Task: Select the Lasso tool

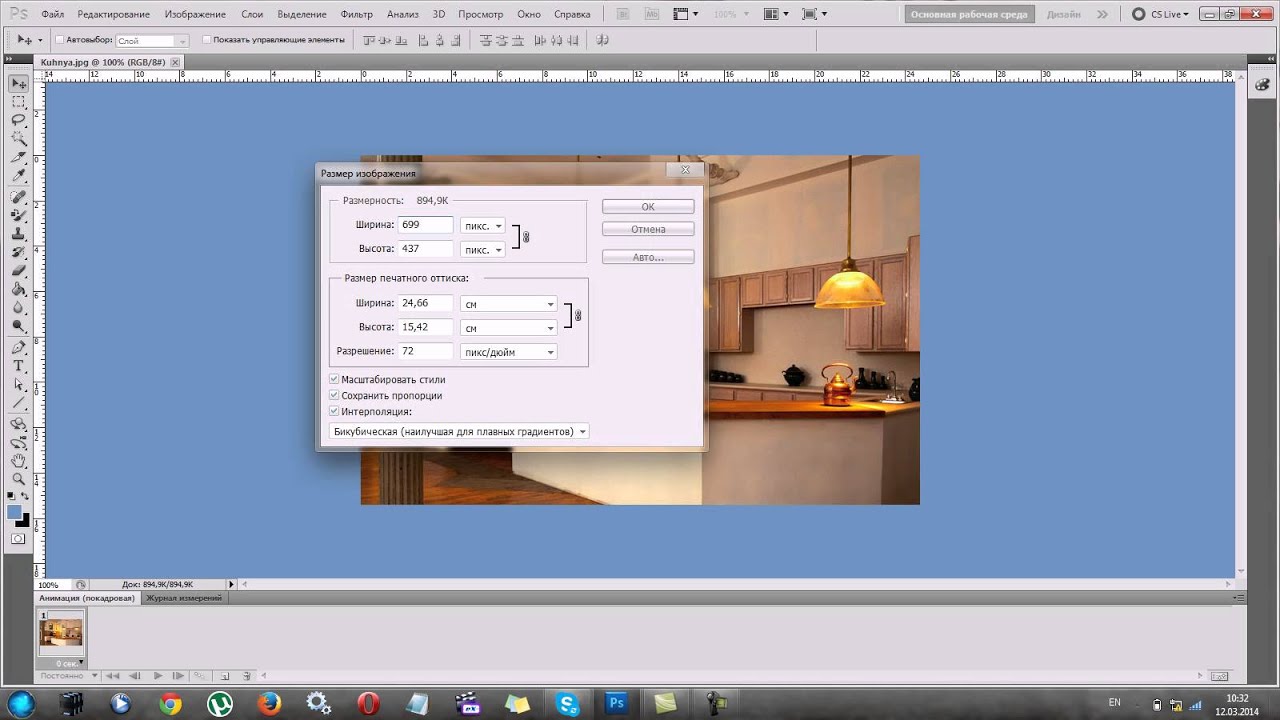Action: (18, 120)
